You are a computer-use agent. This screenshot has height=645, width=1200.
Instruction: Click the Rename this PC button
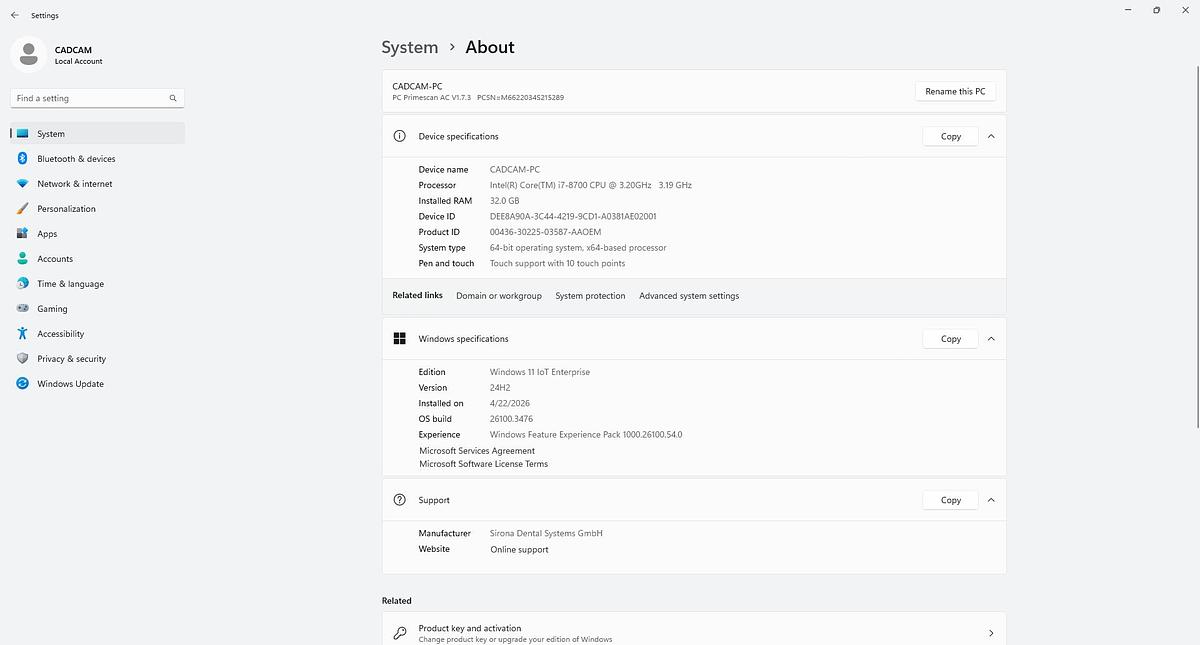[x=954, y=91]
